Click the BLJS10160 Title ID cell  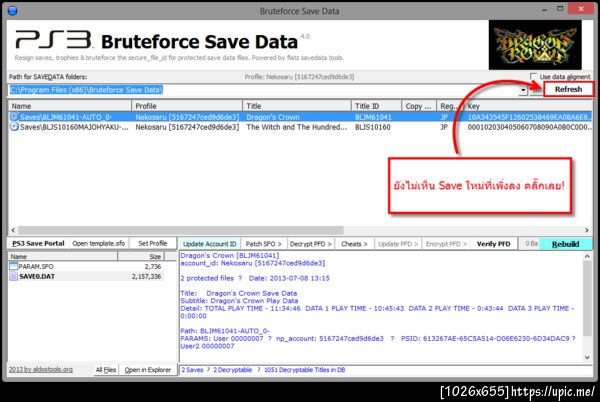(x=373, y=127)
